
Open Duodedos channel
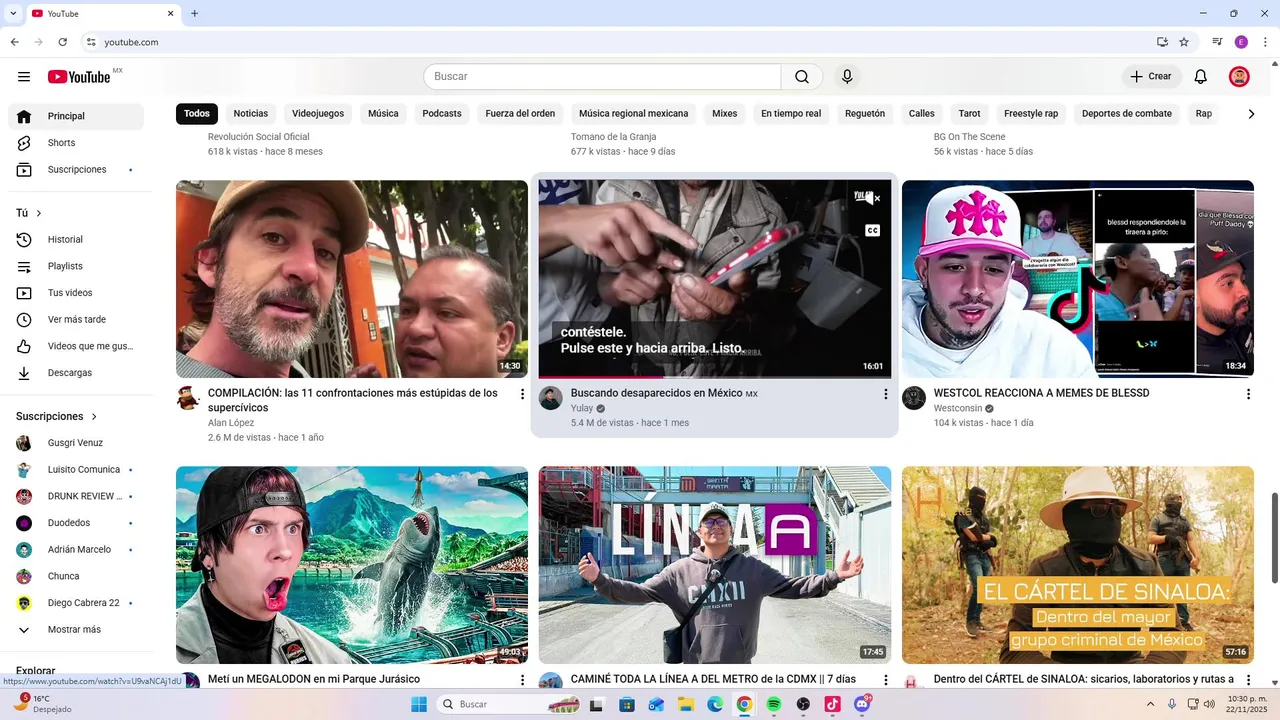pos(76,523)
